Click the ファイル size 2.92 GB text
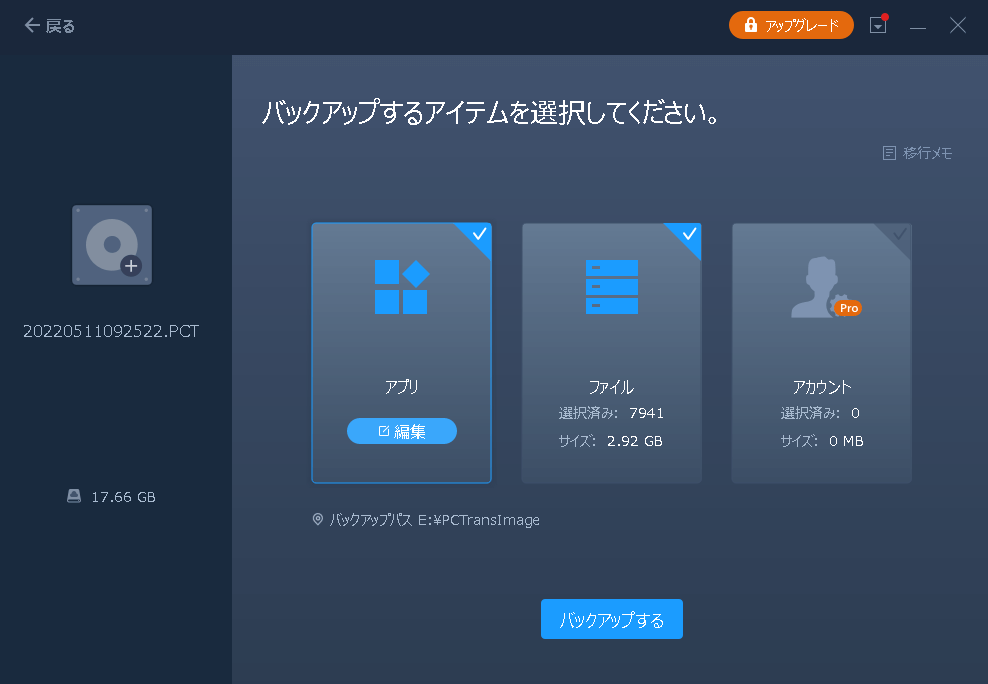This screenshot has height=684, width=988. (x=634, y=441)
